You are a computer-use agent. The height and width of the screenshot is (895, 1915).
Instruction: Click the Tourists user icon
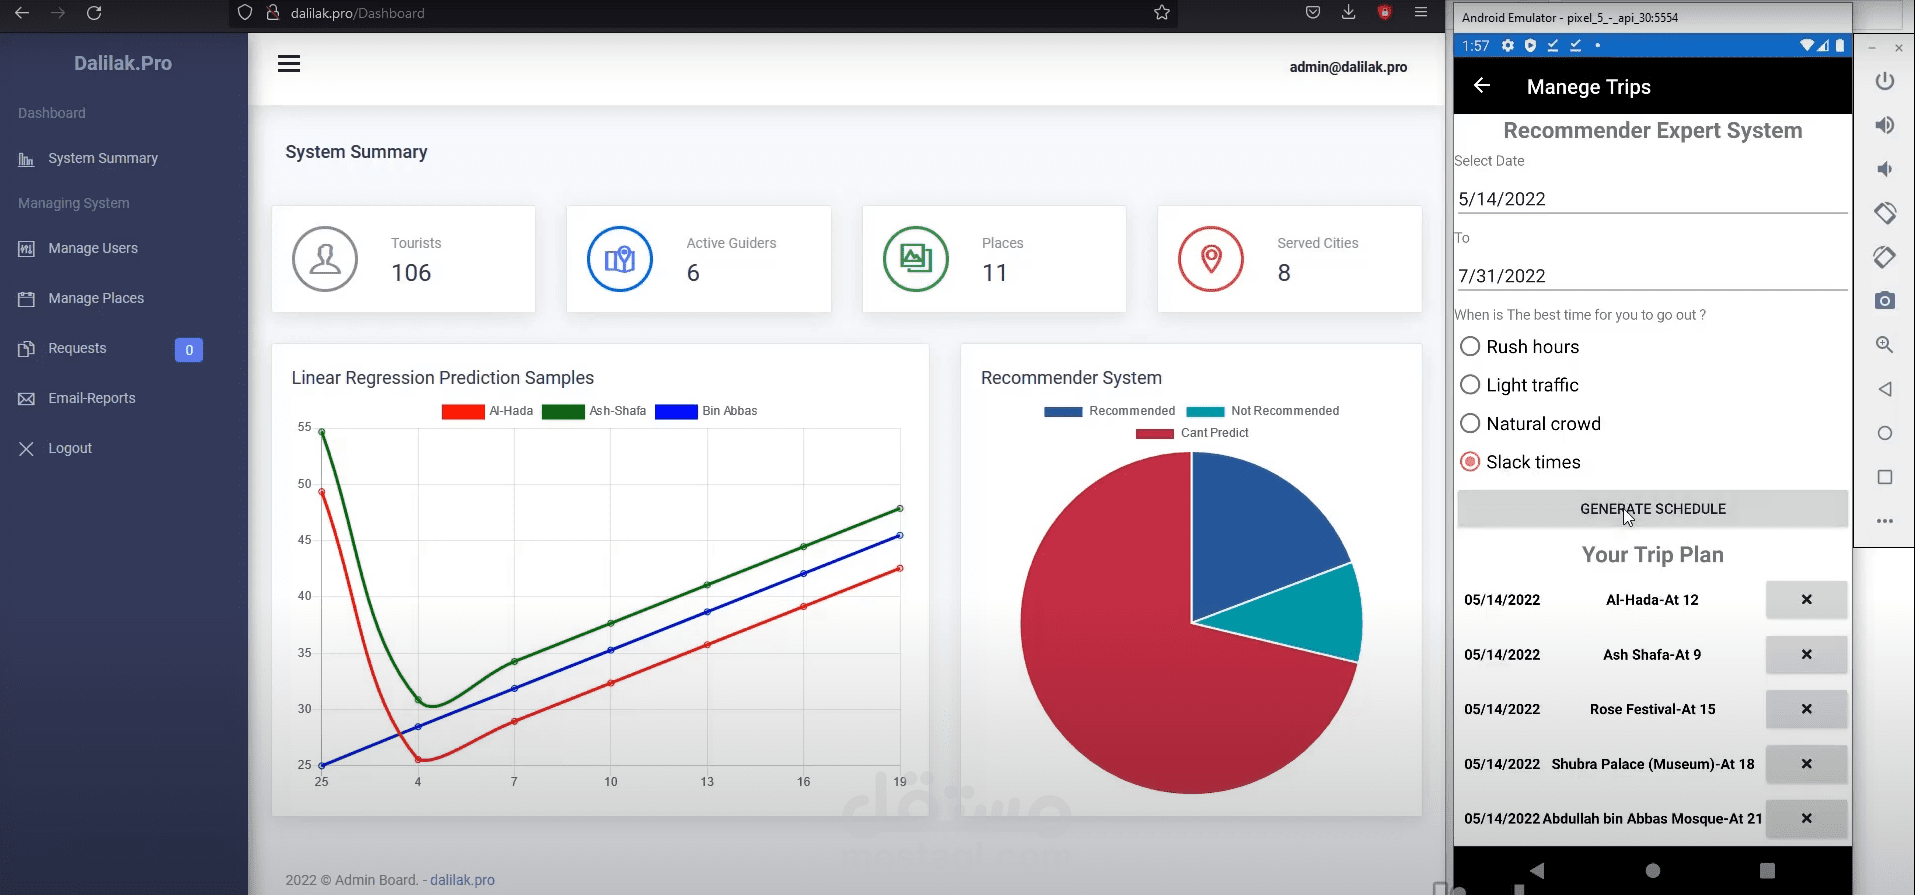[x=325, y=259]
